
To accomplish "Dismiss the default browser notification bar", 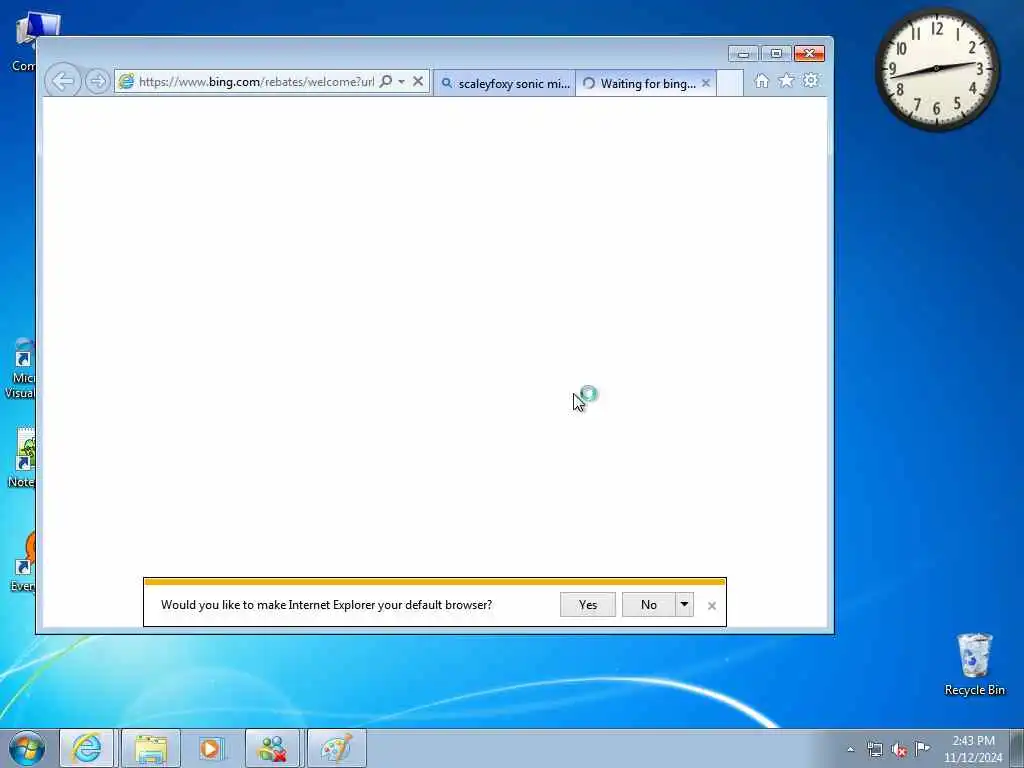I will click(x=712, y=606).
